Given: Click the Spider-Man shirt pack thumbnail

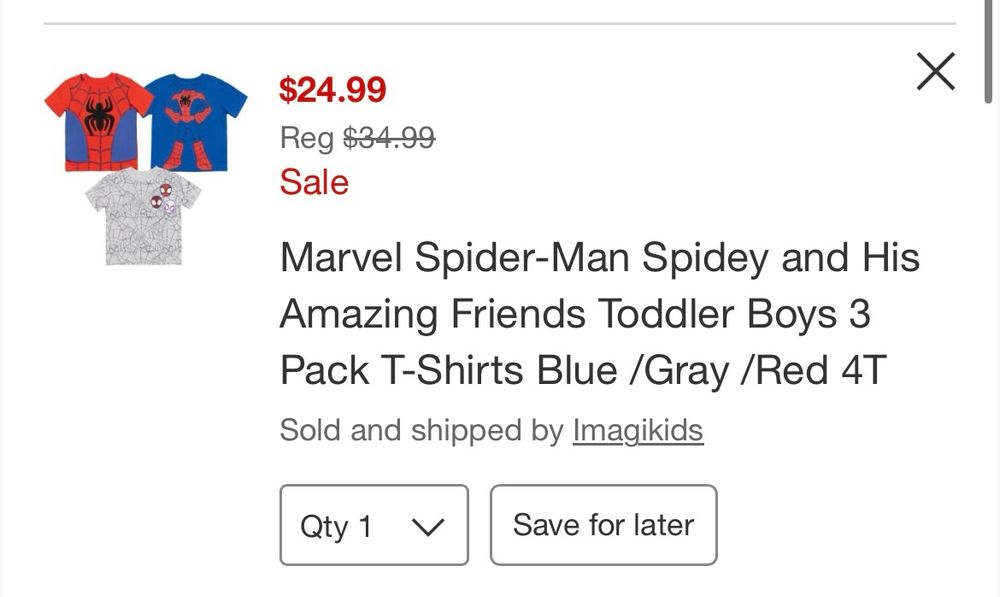Looking at the screenshot, I should [x=143, y=160].
